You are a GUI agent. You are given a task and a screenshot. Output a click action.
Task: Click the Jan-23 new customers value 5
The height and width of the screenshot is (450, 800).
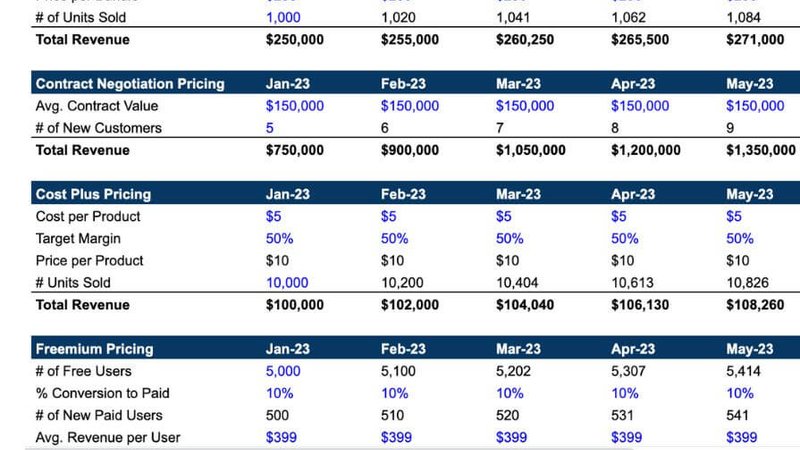pyautogui.click(x=270, y=128)
